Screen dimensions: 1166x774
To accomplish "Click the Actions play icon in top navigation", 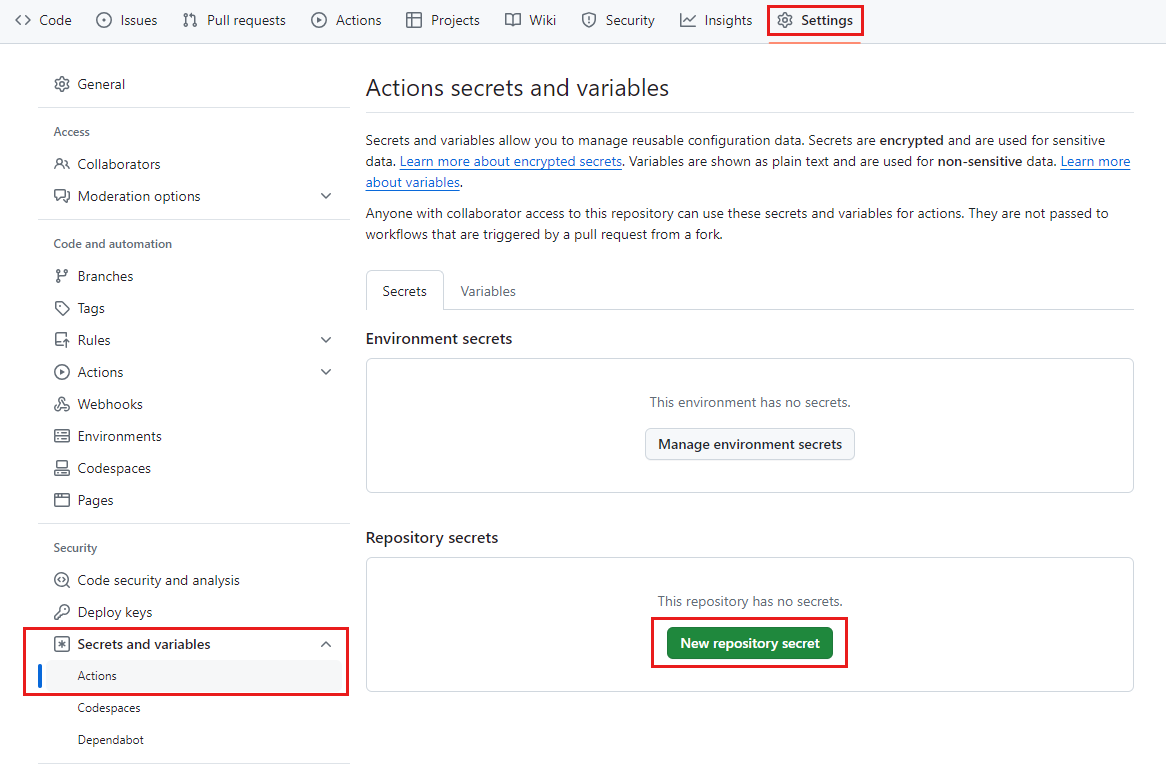I will [319, 20].
